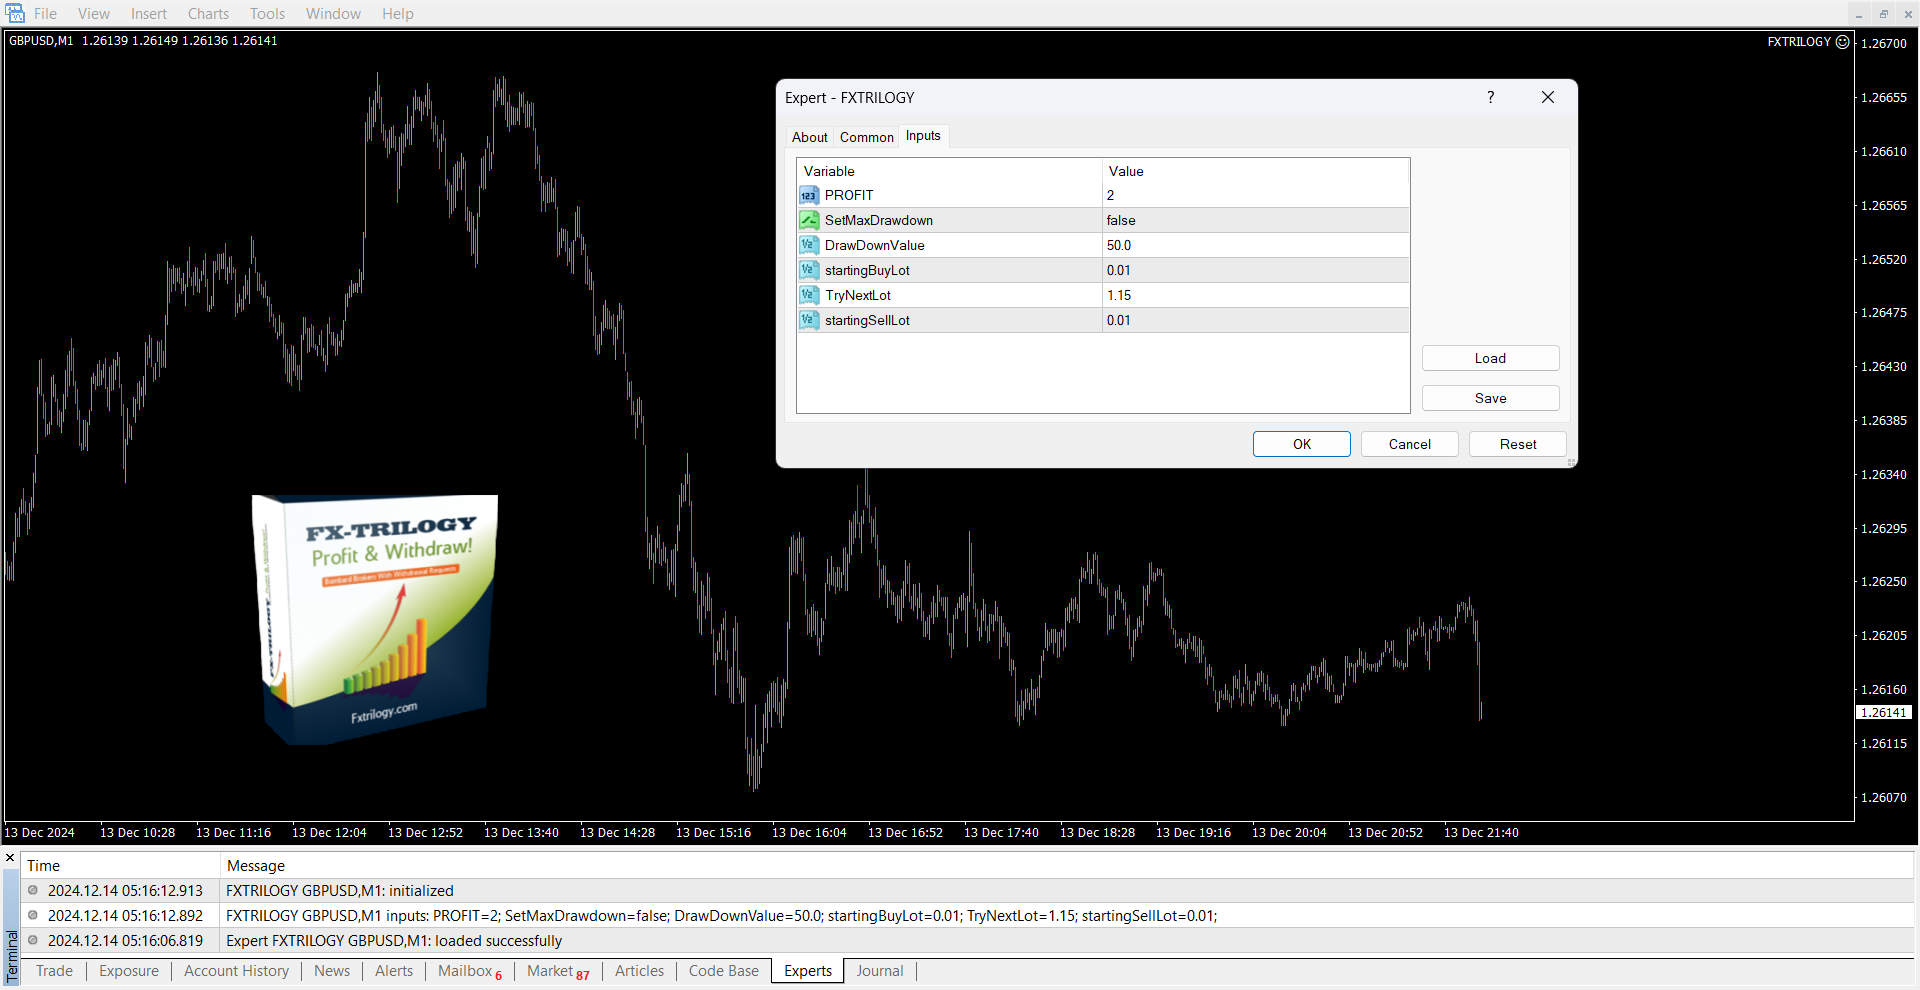Click the startingSellLot variable icon
Viewport: 1920px width, 990px height.
coord(808,321)
